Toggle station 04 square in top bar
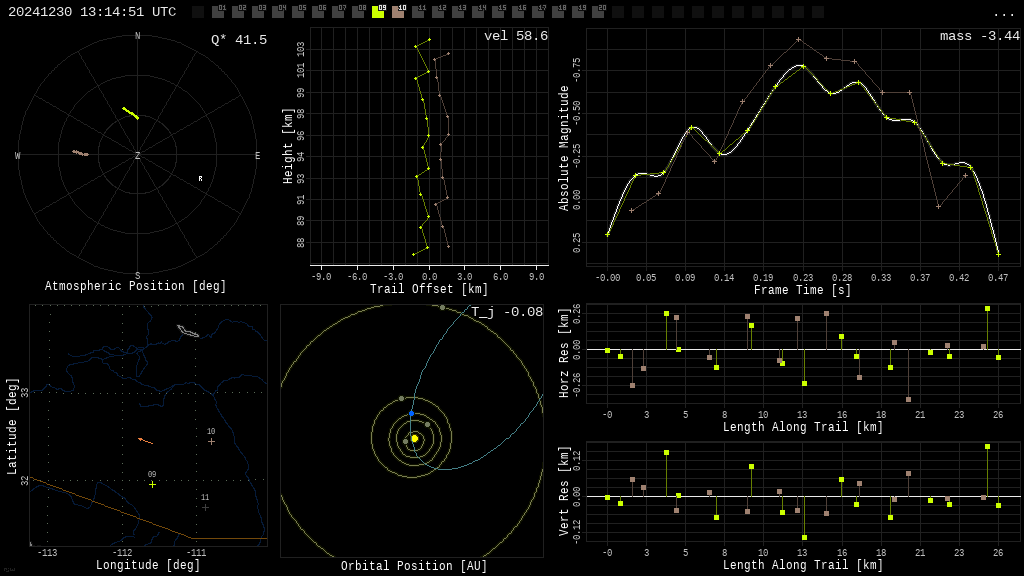The width and height of the screenshot is (1024, 576). 278,12
